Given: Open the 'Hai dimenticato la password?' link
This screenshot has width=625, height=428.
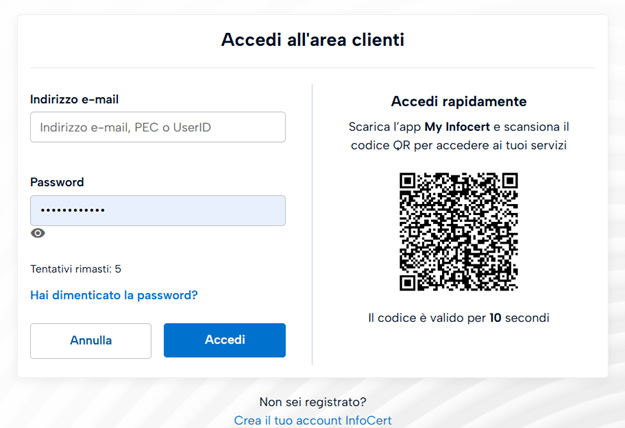Looking at the screenshot, I should coord(114,295).
